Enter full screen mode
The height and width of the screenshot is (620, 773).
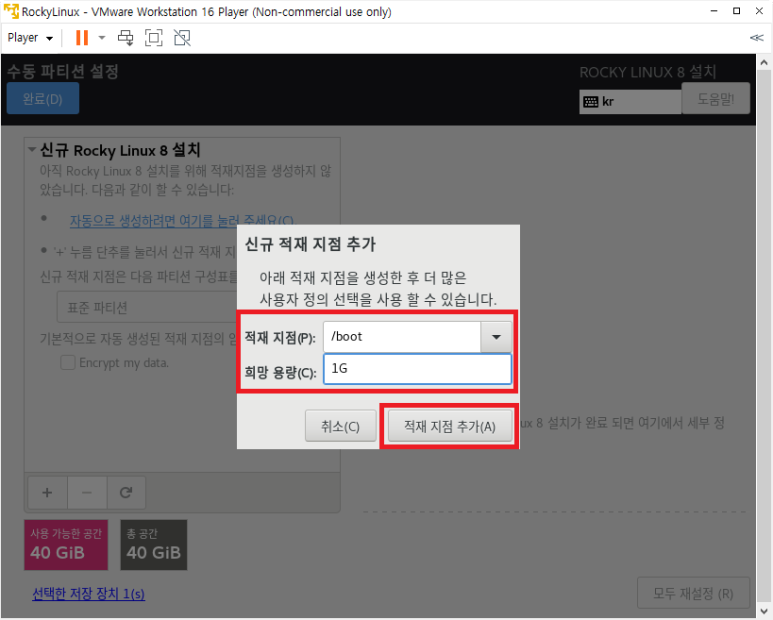(x=154, y=38)
